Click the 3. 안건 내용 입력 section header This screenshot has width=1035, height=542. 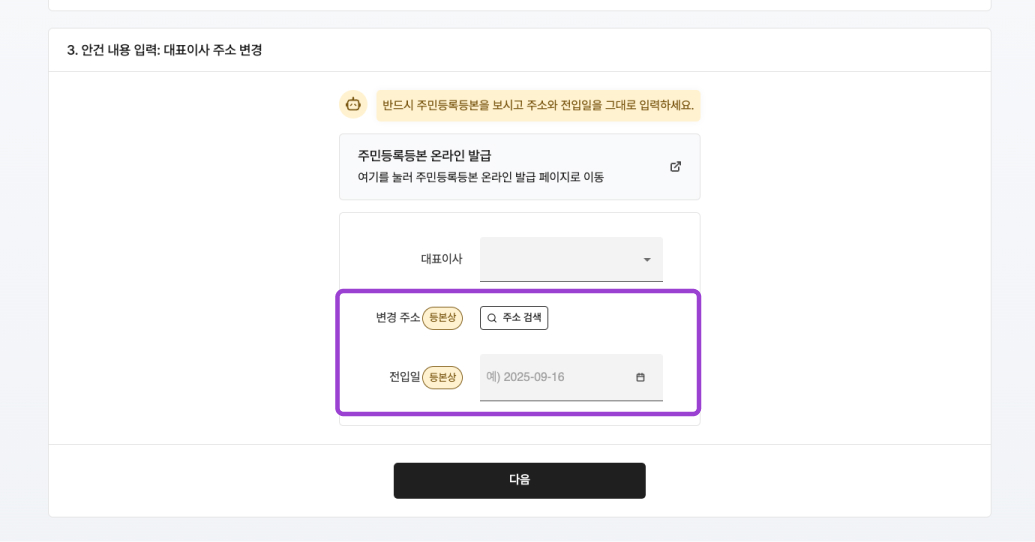point(164,50)
